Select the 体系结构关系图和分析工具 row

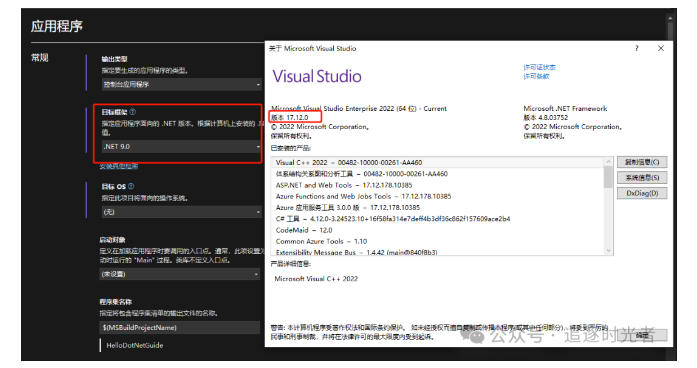pos(437,174)
